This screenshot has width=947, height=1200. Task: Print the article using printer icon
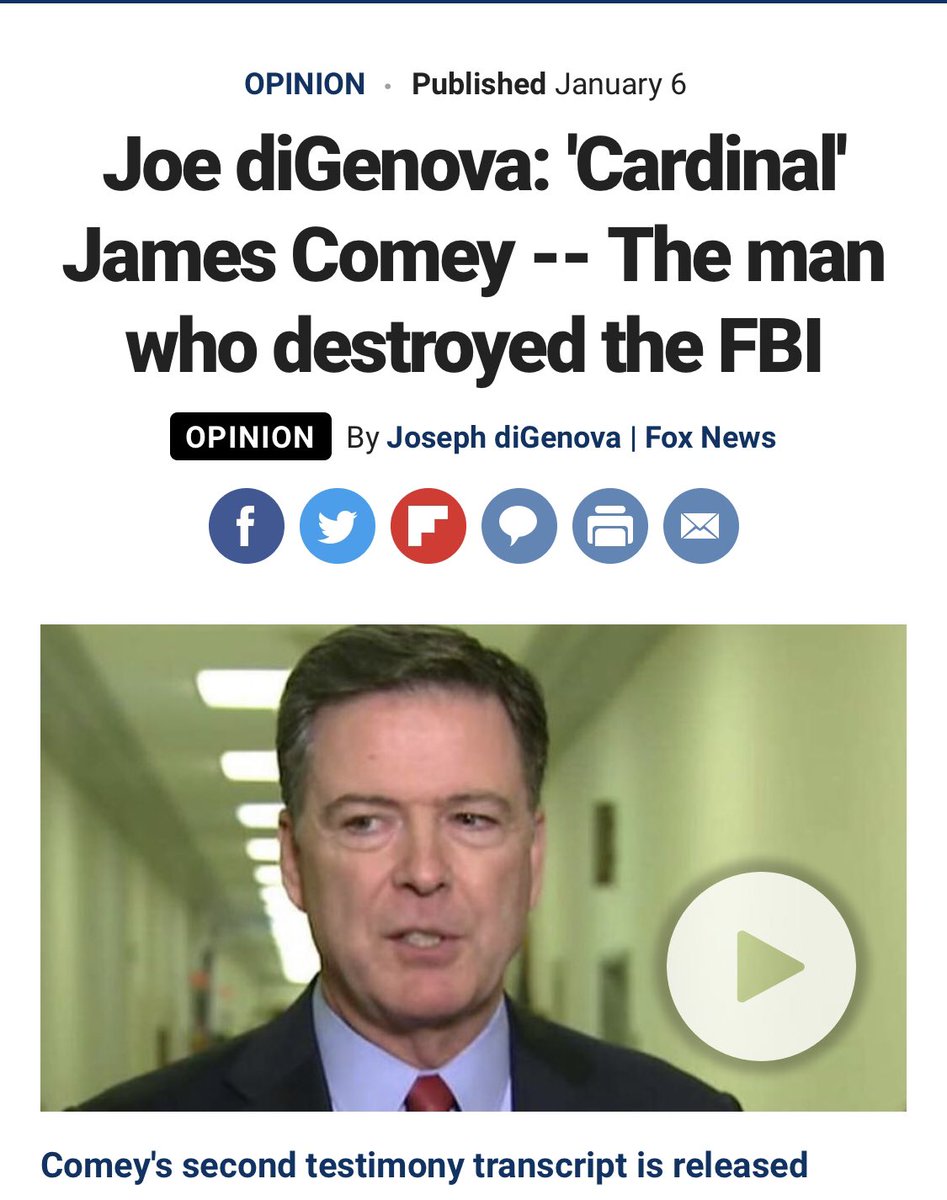610,525
